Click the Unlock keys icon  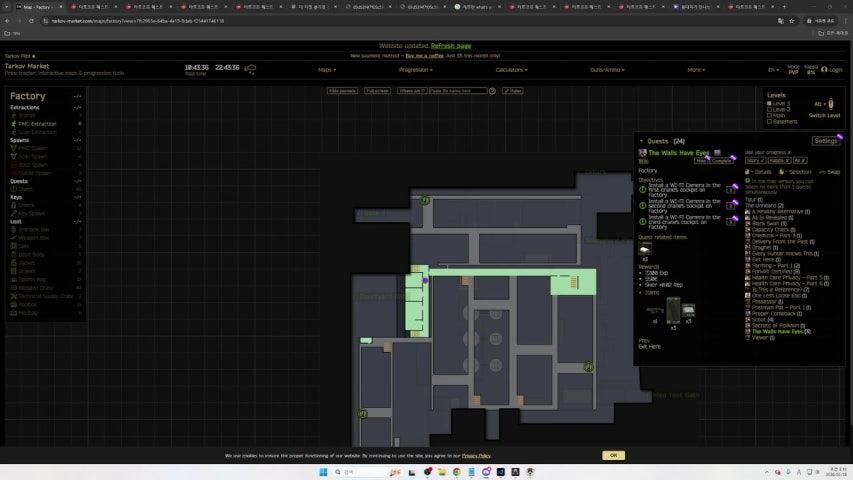tap(14, 205)
